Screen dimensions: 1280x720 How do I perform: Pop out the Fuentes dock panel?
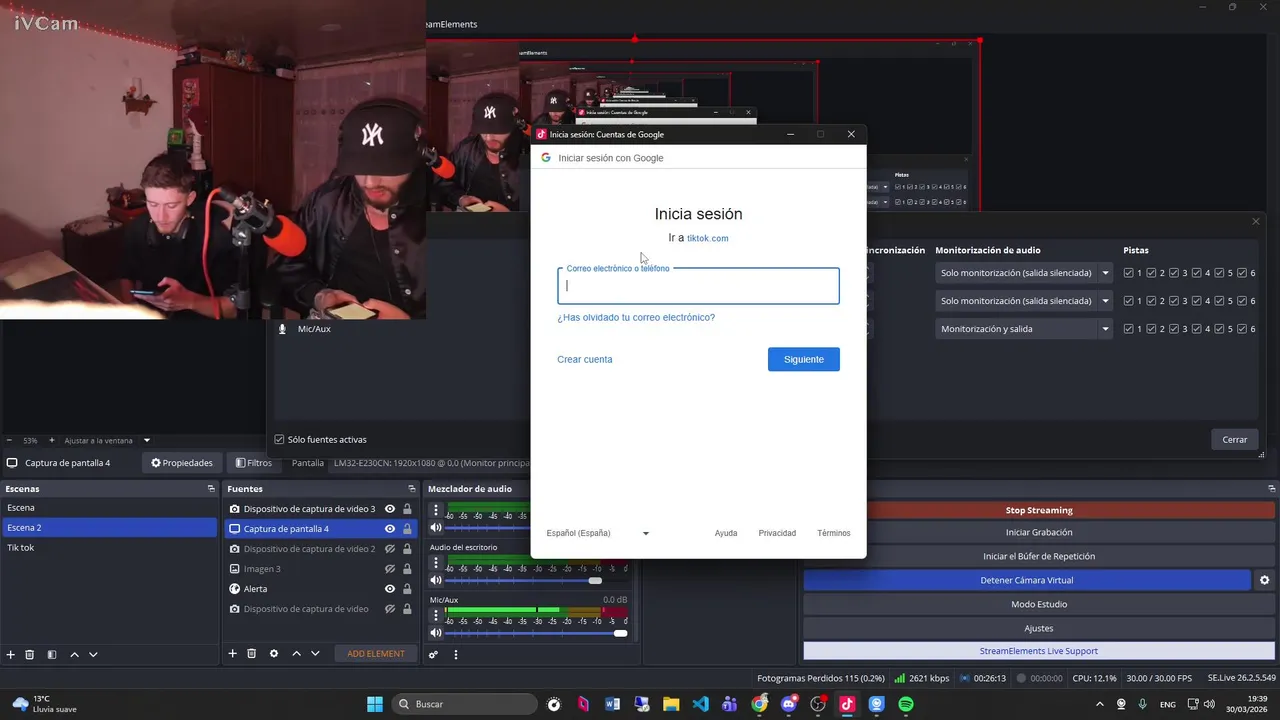(x=411, y=489)
